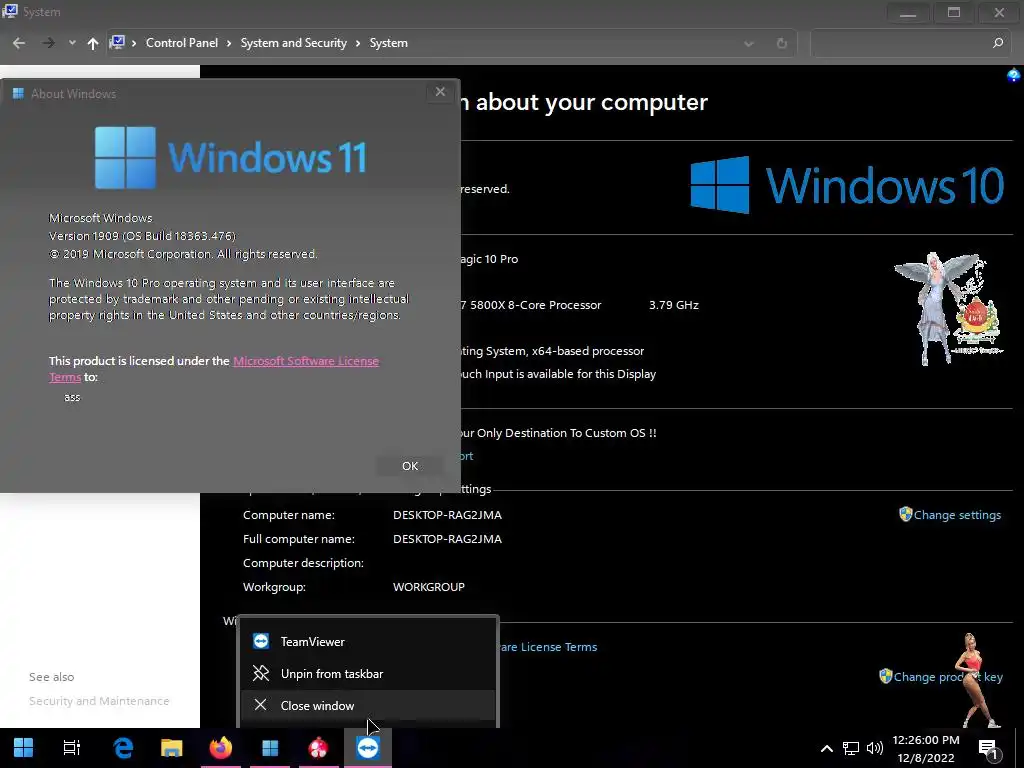This screenshot has height=768, width=1024.
Task: Open the recent locations dropdown arrow
Action: (72, 43)
